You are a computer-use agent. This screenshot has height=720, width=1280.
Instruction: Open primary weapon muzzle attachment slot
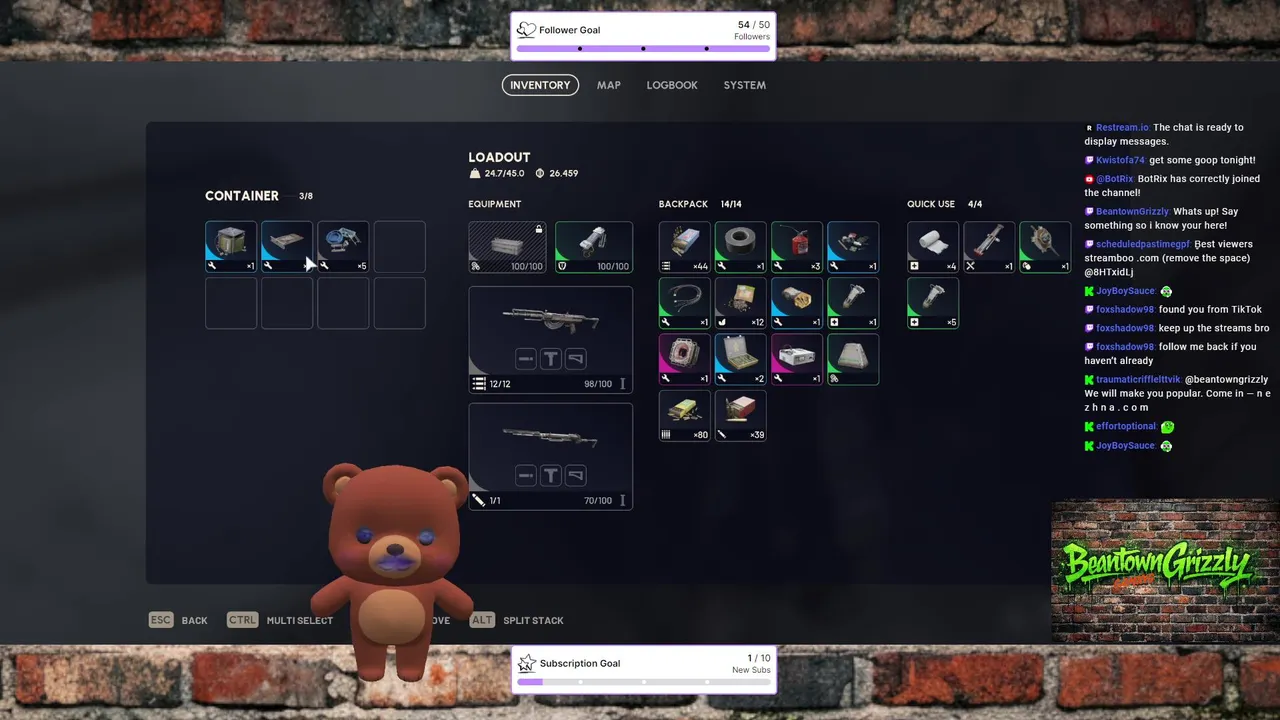pos(526,359)
